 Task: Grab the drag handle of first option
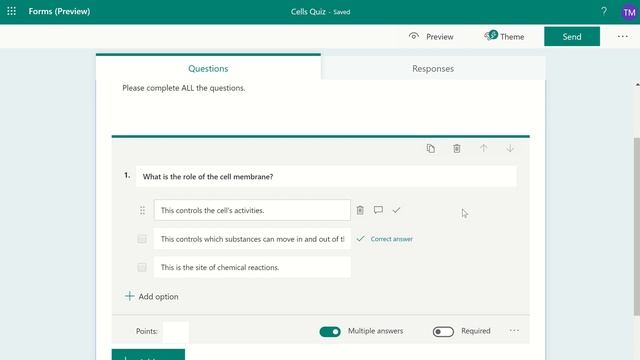(x=142, y=210)
